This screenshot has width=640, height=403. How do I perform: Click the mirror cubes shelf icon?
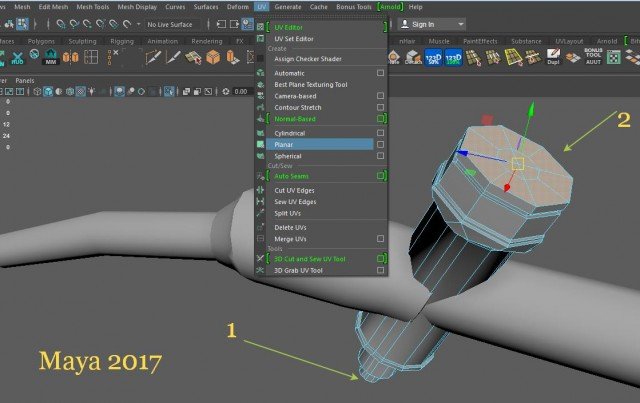pyautogui.click(x=70, y=57)
